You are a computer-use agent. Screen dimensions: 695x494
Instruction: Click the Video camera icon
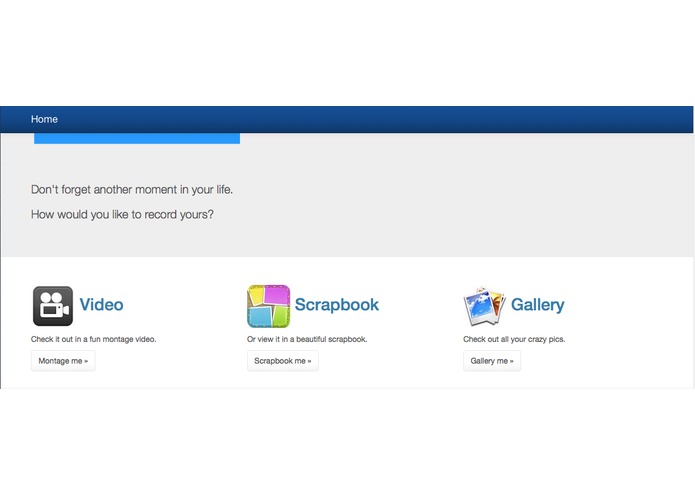53,306
